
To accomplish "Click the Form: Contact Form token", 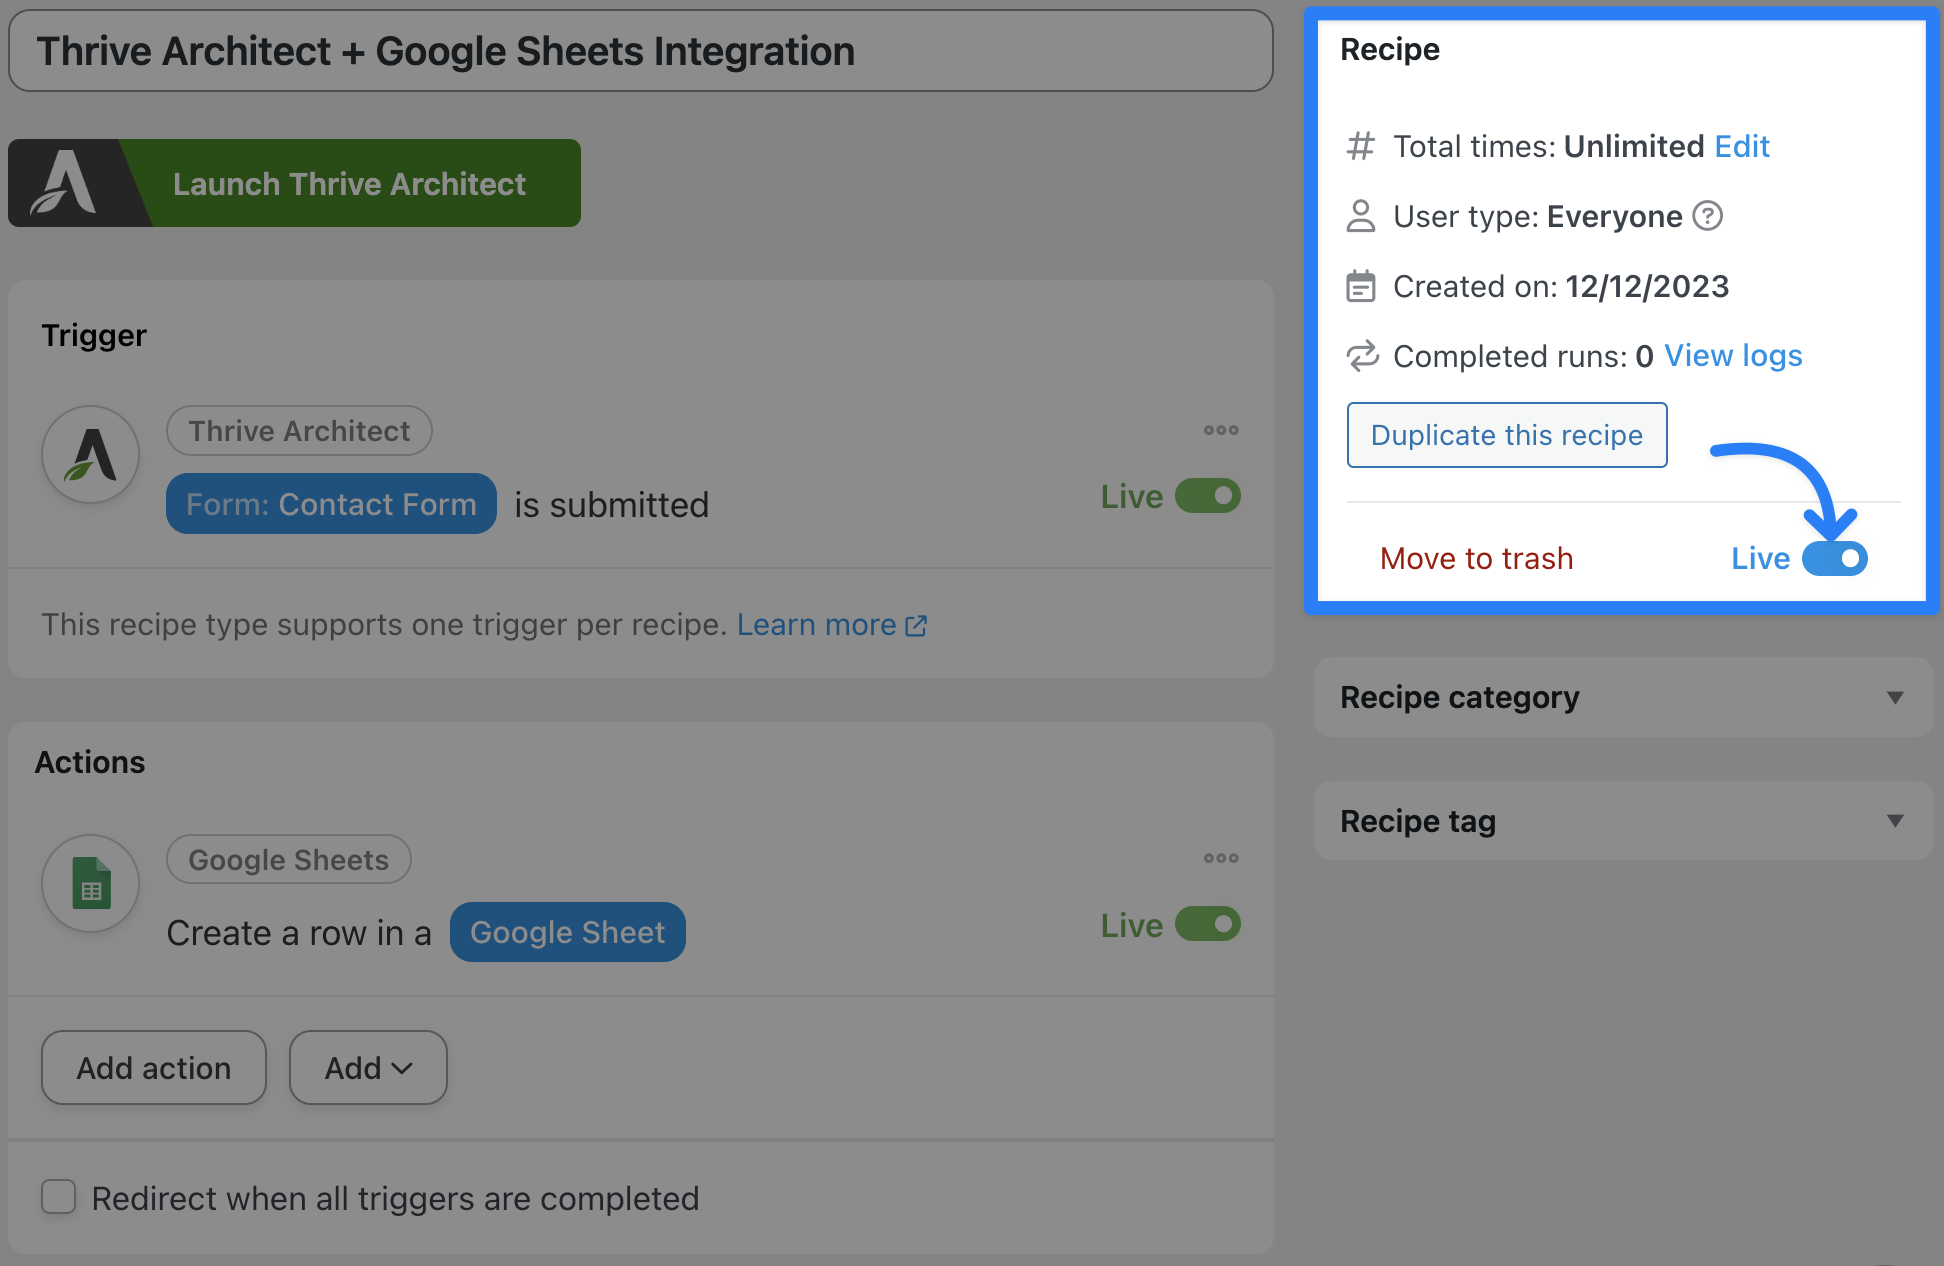I will click(331, 504).
